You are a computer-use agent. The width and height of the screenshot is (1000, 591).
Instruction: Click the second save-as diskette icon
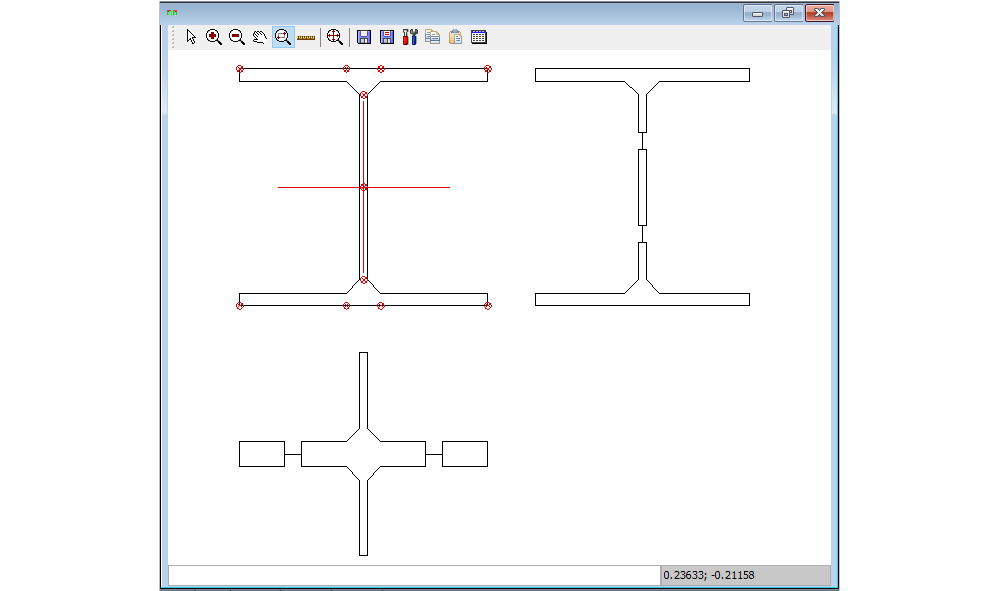pyautogui.click(x=386, y=37)
